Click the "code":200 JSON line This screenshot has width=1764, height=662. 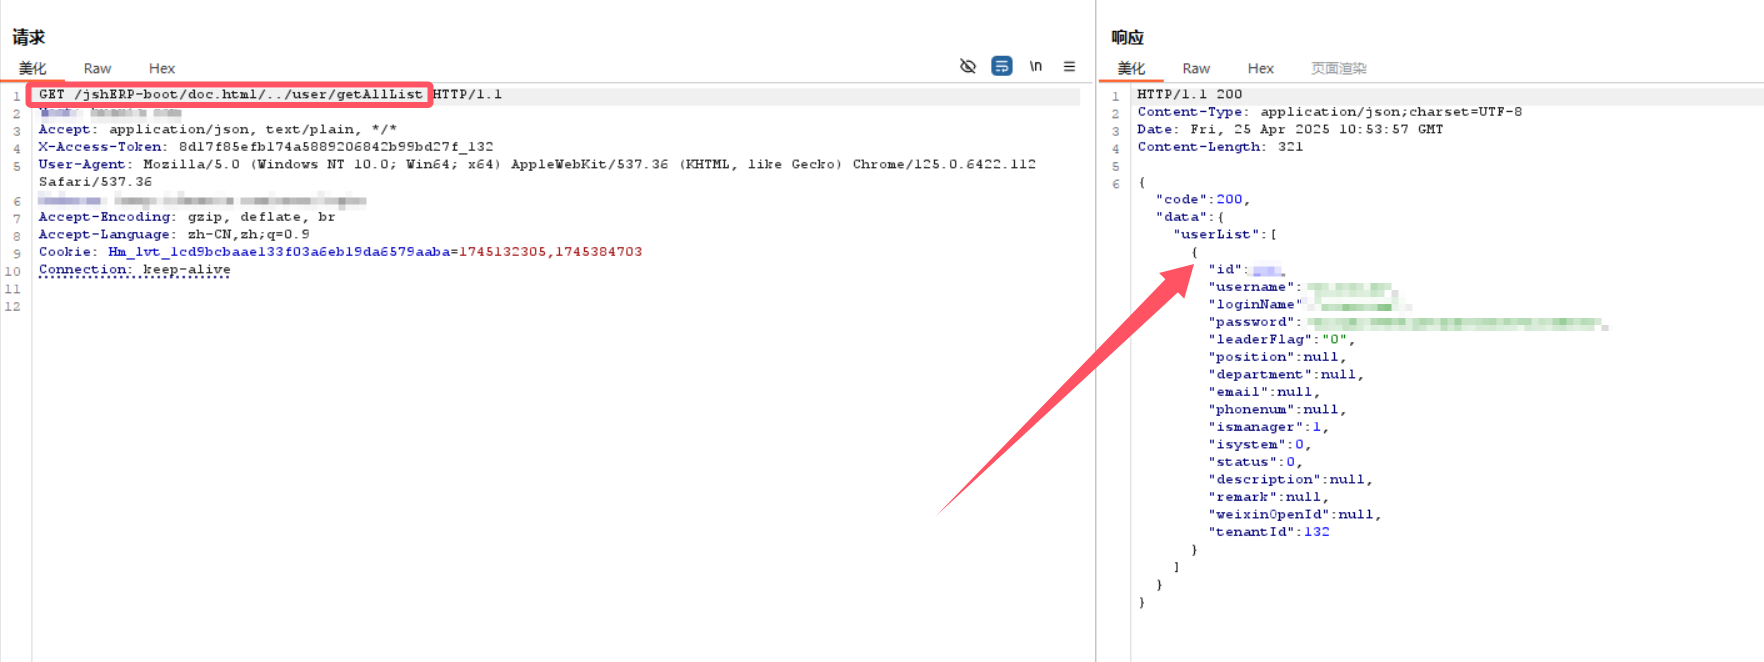point(1203,199)
